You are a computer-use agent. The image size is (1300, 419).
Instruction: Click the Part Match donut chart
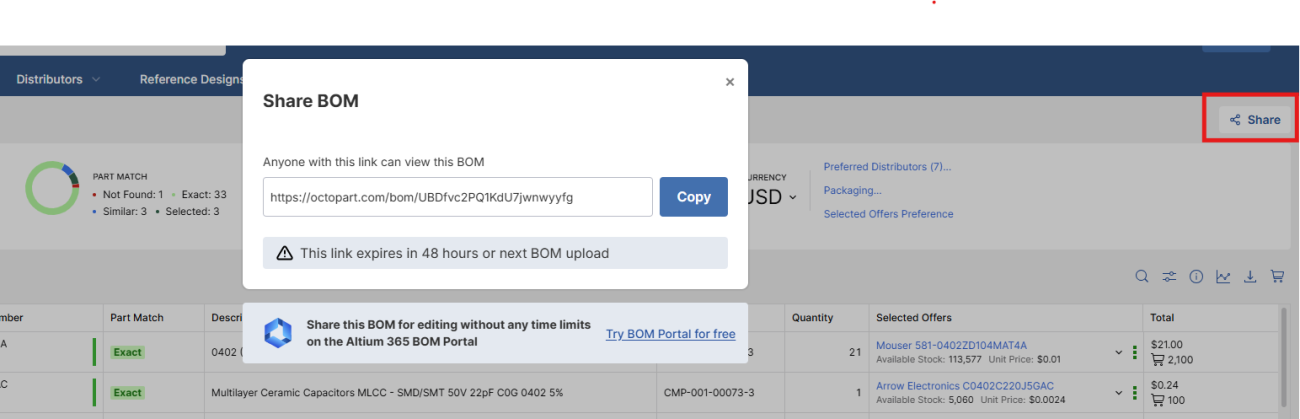[52, 187]
